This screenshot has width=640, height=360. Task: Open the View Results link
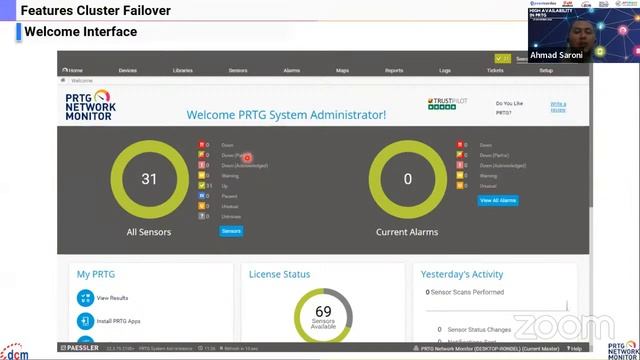point(112,298)
